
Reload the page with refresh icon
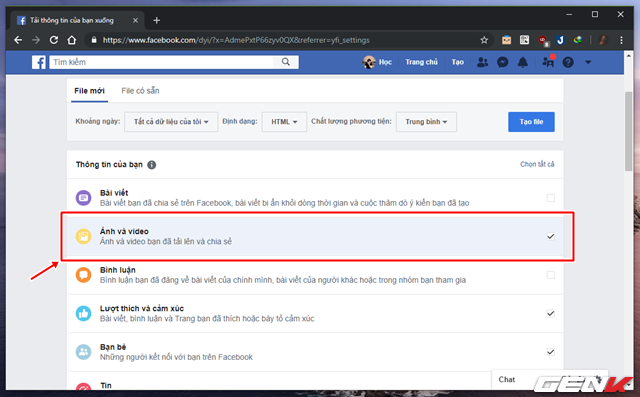(54, 40)
